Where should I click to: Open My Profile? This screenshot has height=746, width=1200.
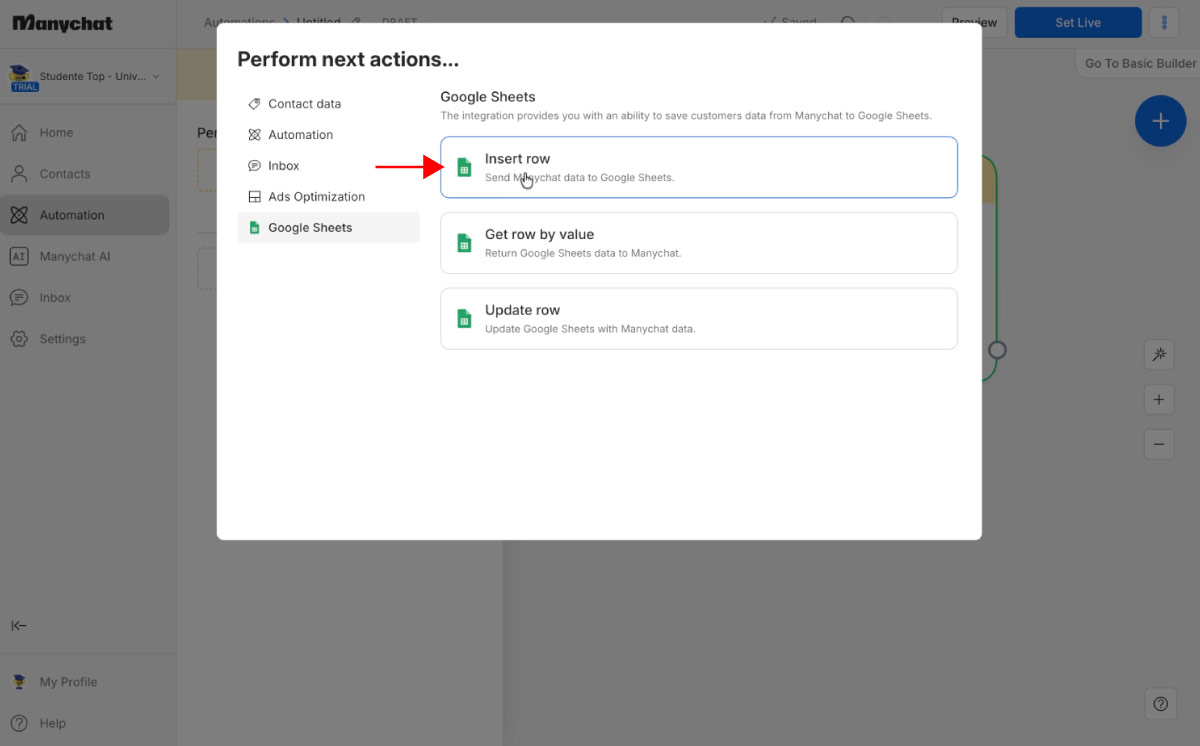(x=85, y=682)
